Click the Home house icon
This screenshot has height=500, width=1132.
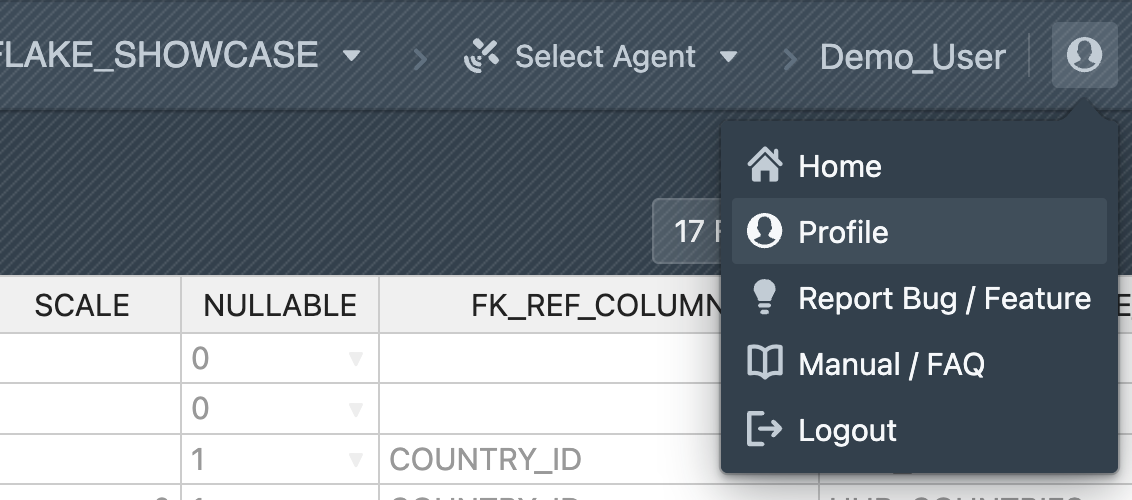(x=765, y=166)
